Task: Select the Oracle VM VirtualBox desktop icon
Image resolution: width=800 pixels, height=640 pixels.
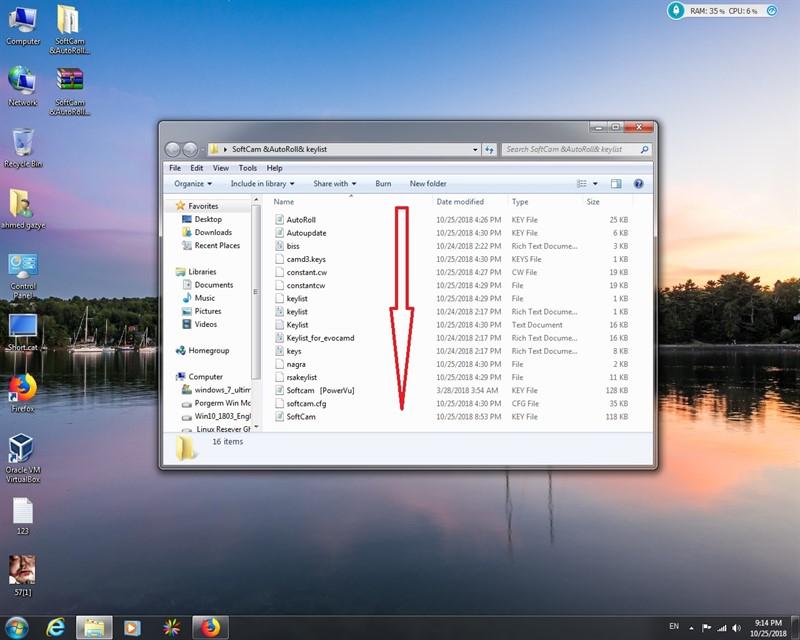Action: pyautogui.click(x=23, y=458)
